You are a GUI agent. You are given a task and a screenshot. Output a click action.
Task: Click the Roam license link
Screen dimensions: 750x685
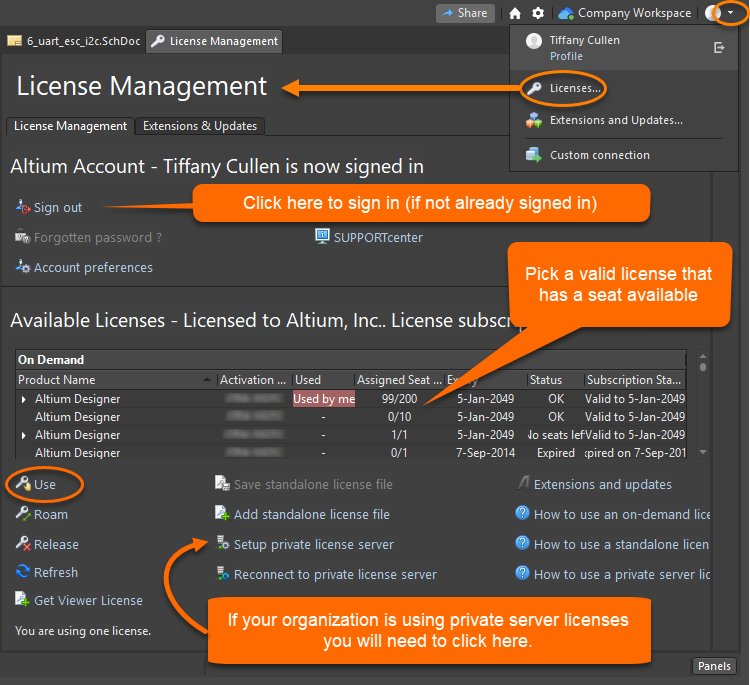[51, 515]
